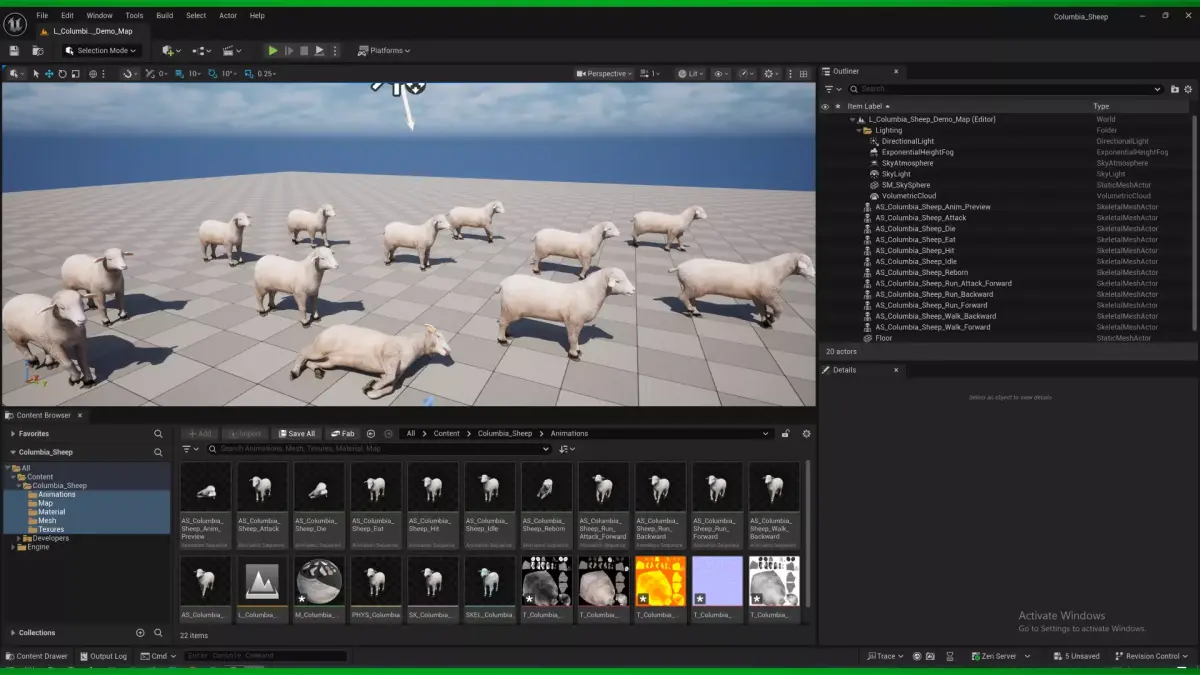Open Content Browser settings gear

[x=806, y=434]
